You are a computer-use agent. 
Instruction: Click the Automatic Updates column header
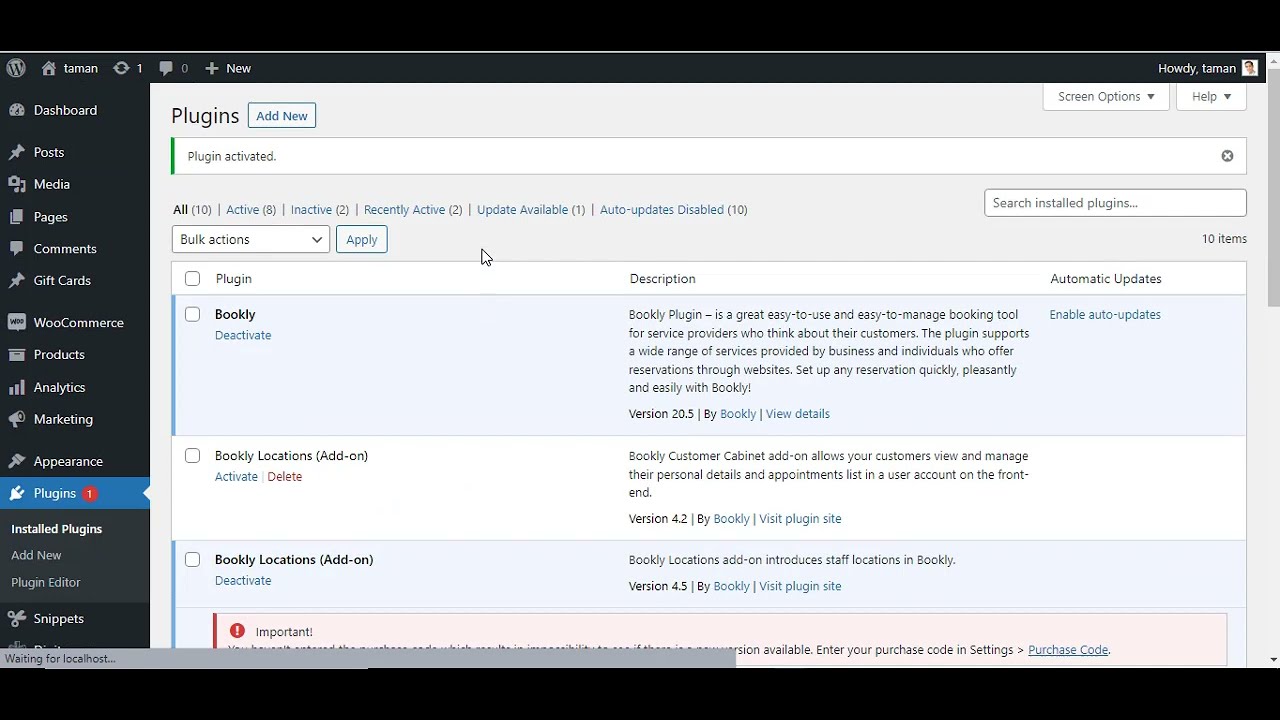coord(1106,279)
